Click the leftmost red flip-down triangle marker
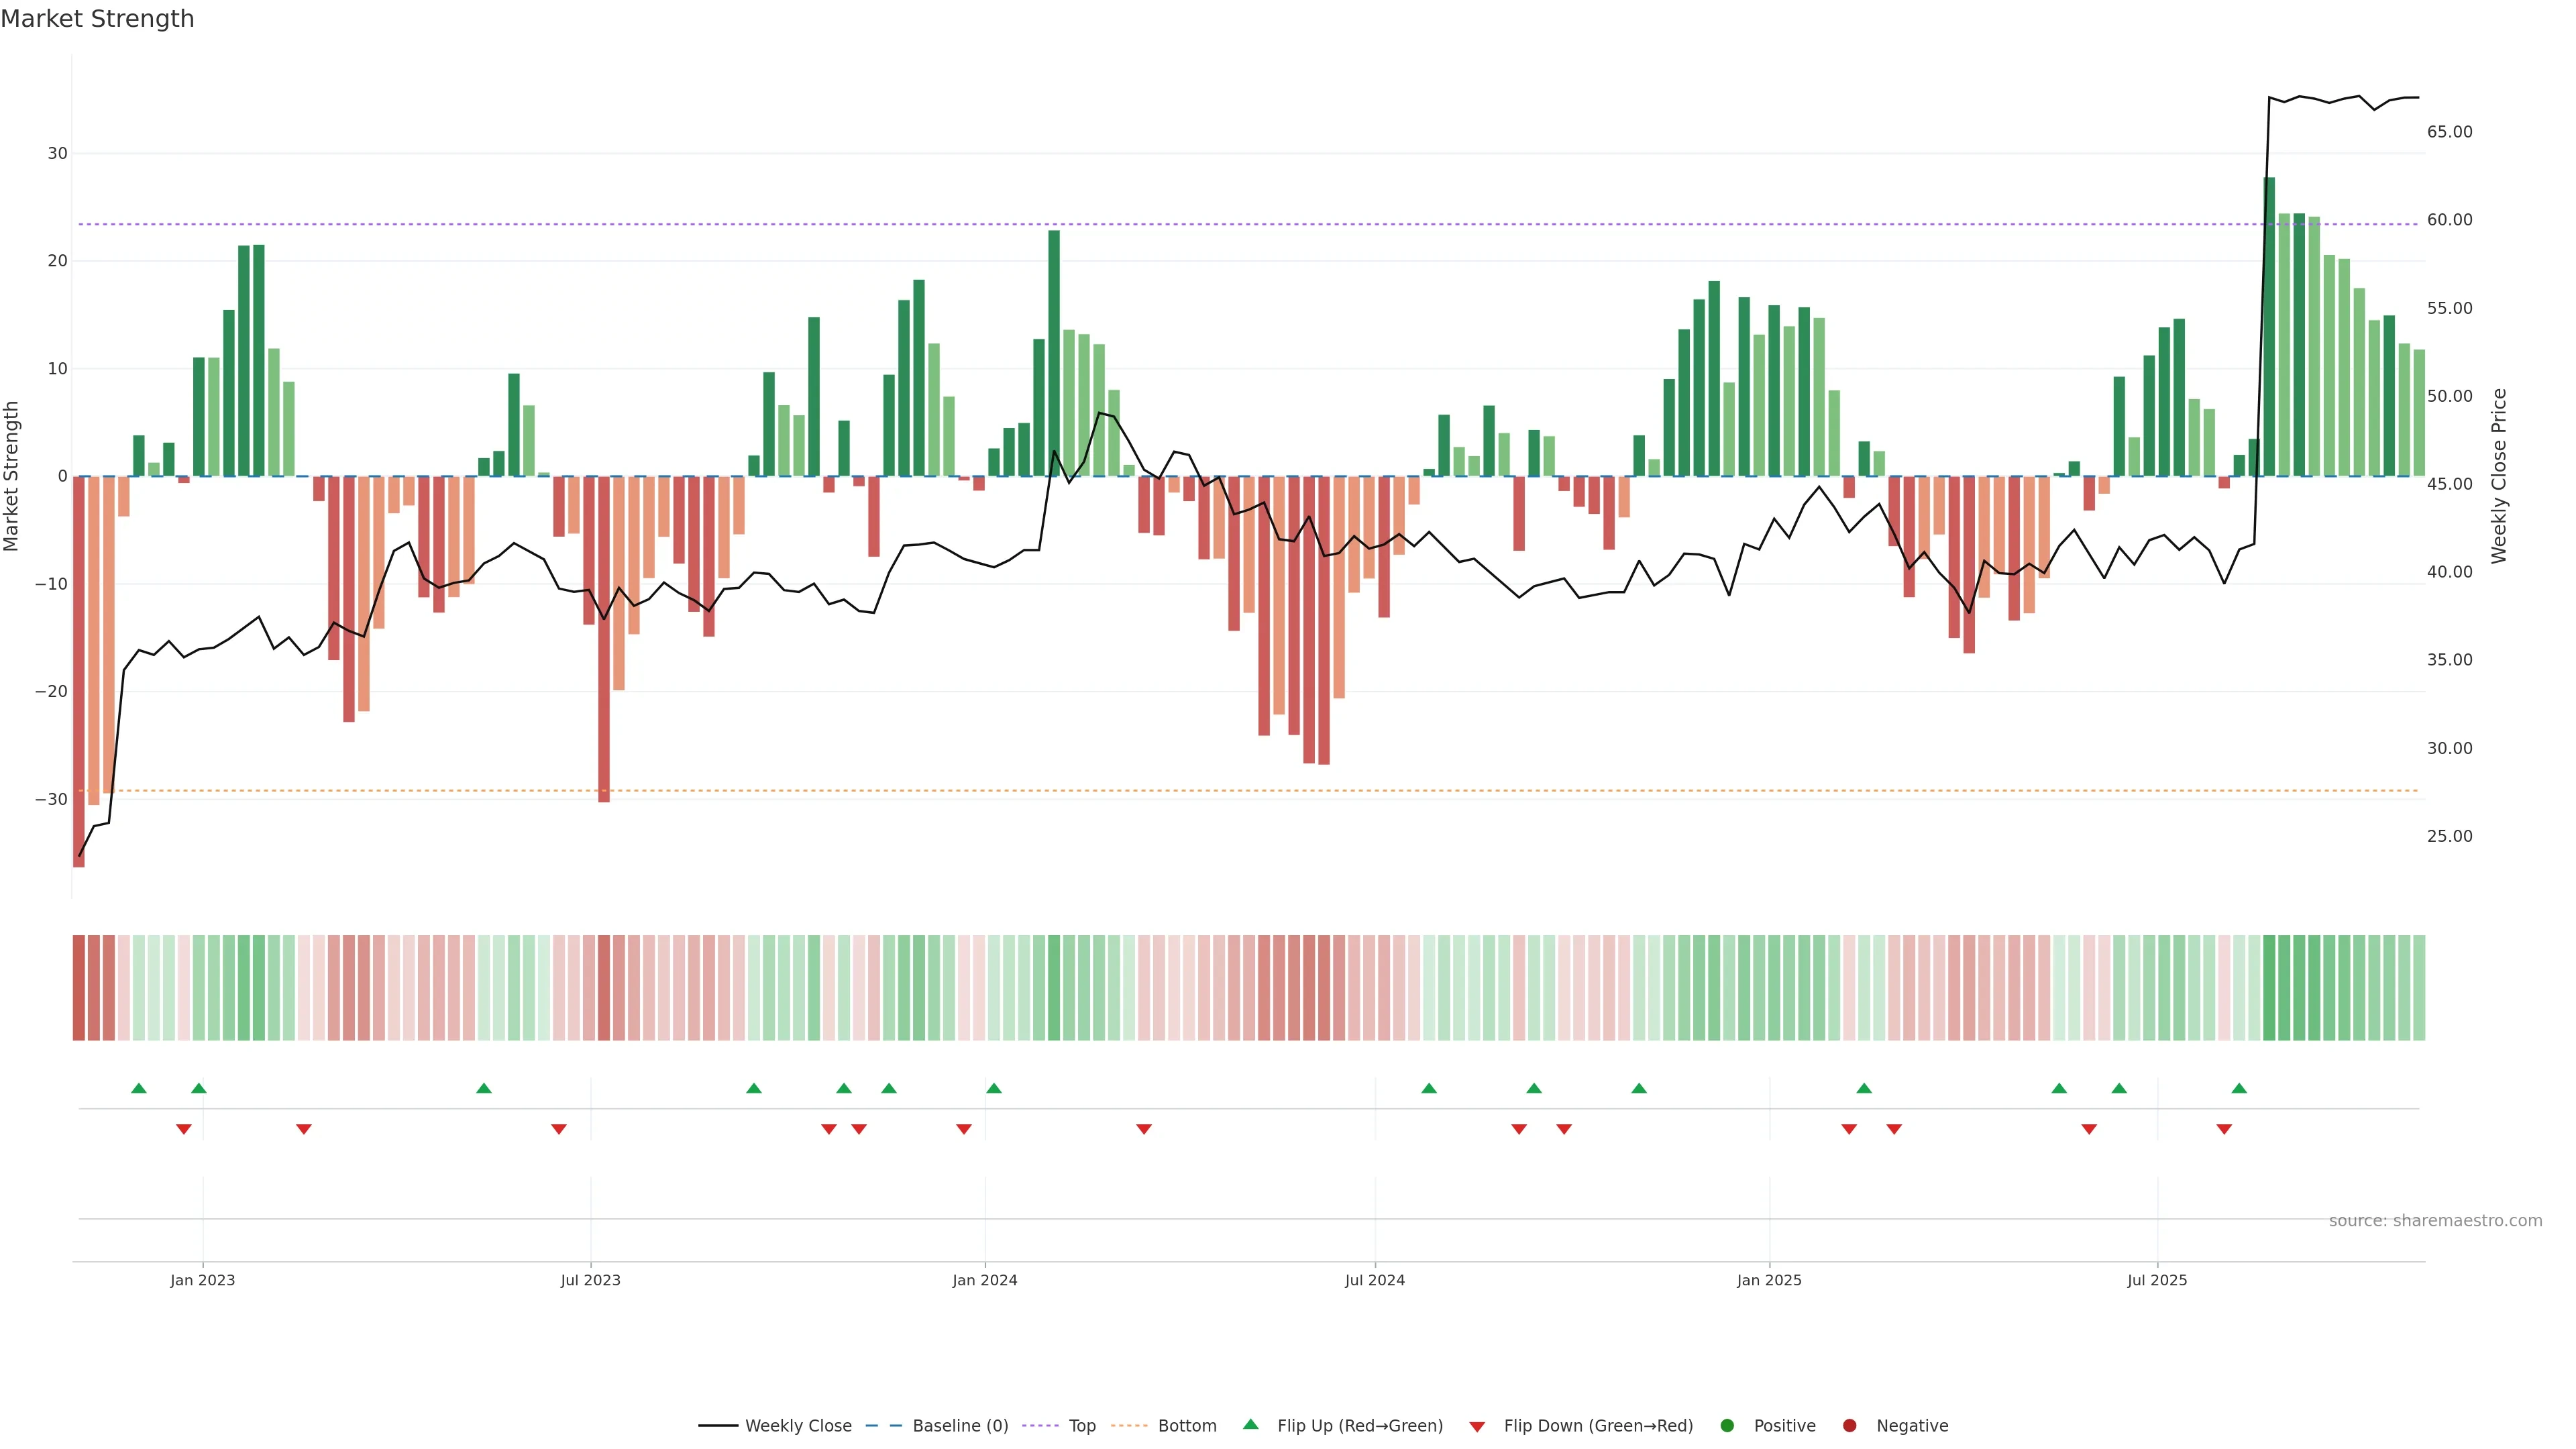Screen dimensions: 2576x1449 [184, 1129]
